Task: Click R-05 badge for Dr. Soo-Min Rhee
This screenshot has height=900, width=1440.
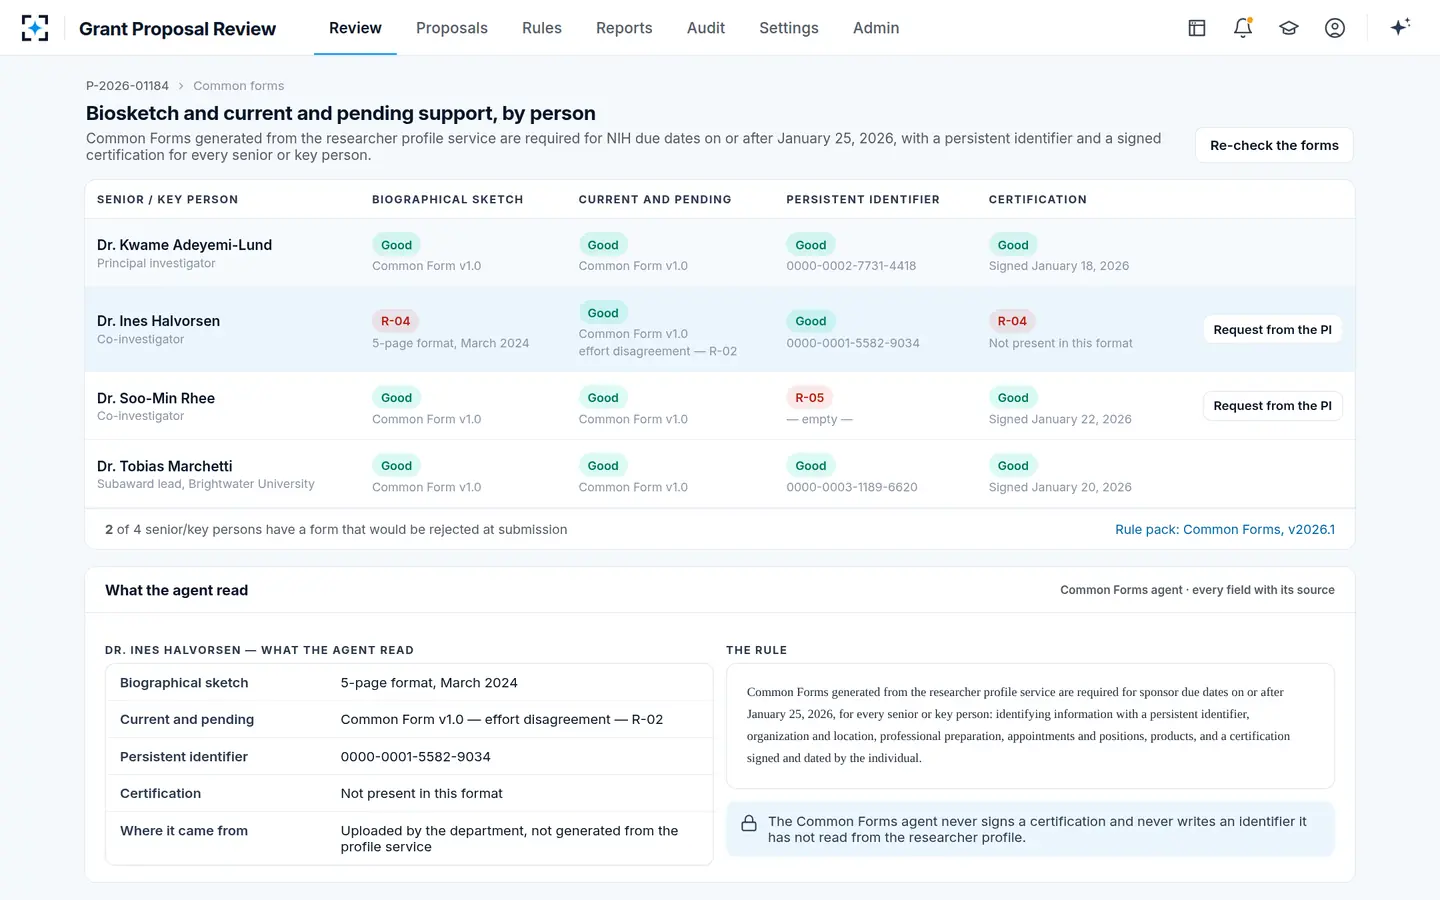Action: pyautogui.click(x=809, y=398)
